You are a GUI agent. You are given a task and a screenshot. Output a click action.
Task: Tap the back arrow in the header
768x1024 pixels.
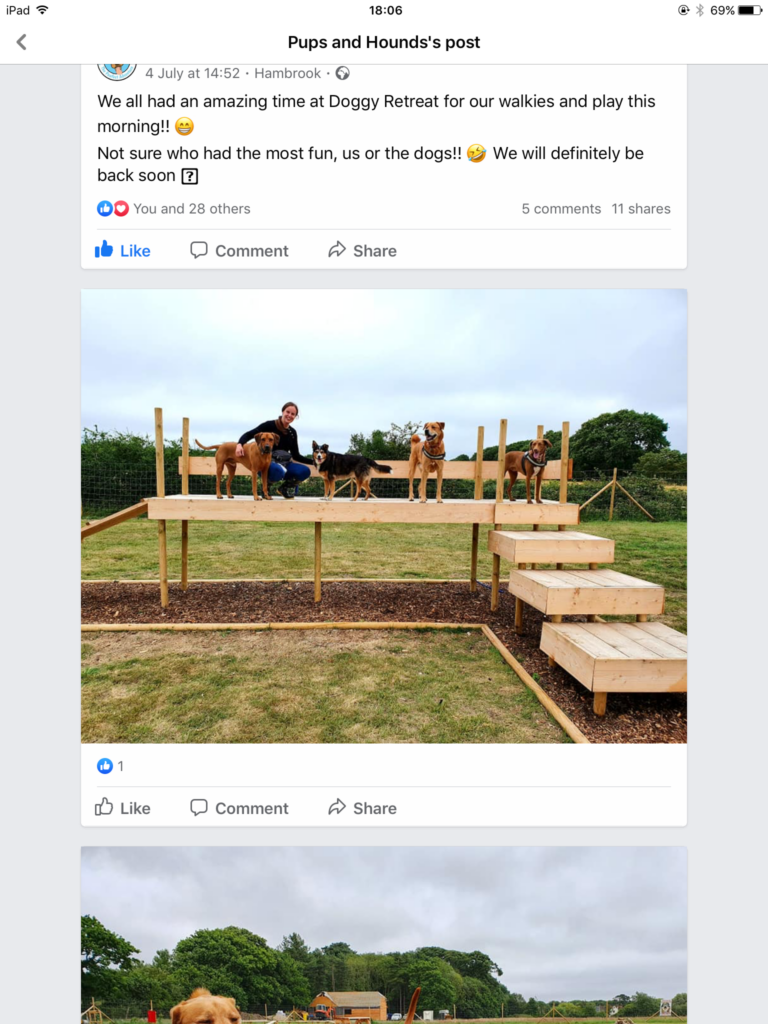click(21, 42)
